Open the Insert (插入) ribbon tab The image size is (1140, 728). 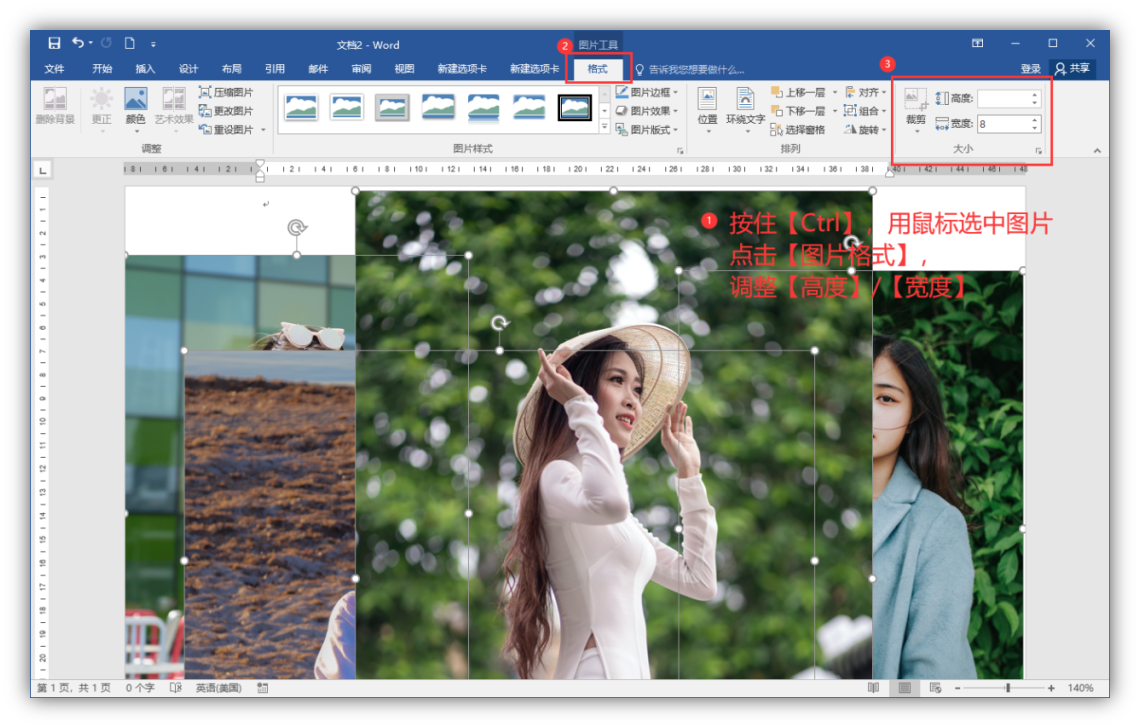(145, 69)
